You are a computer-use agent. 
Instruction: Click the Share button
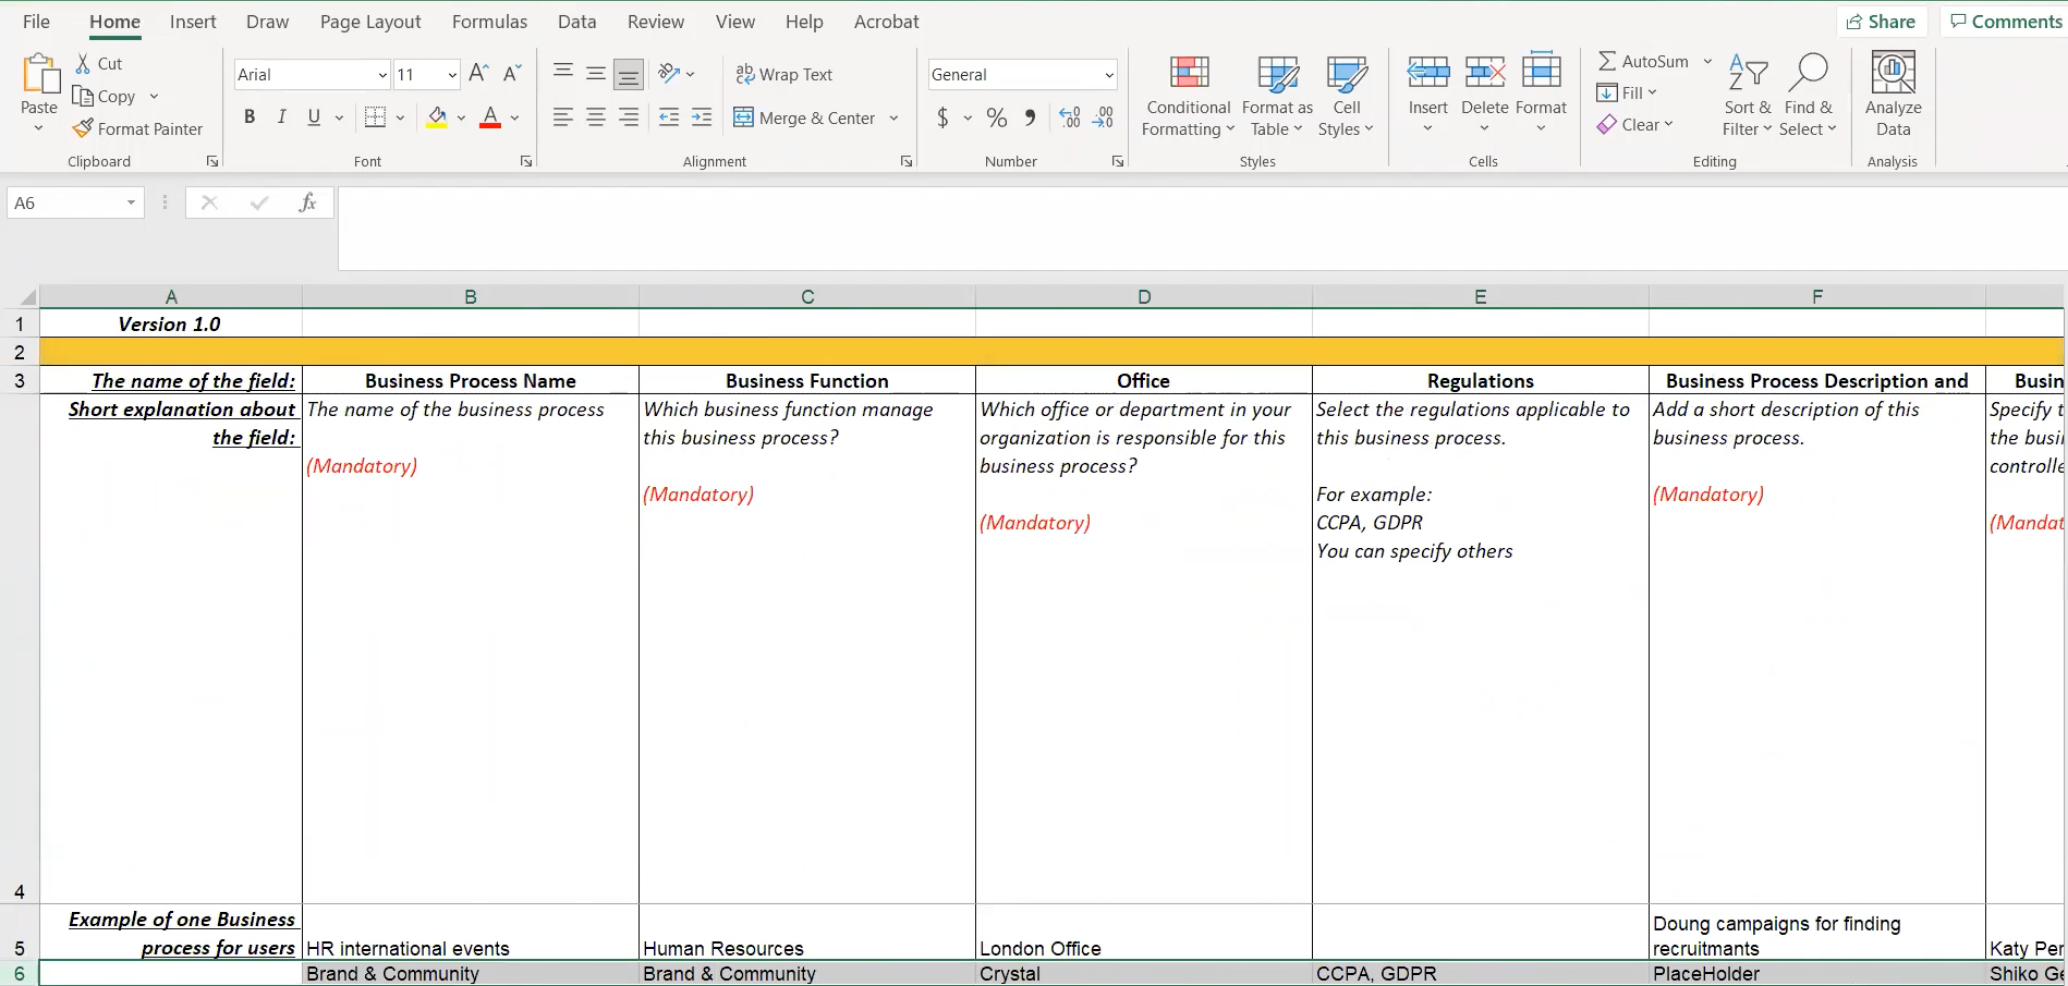click(1880, 21)
